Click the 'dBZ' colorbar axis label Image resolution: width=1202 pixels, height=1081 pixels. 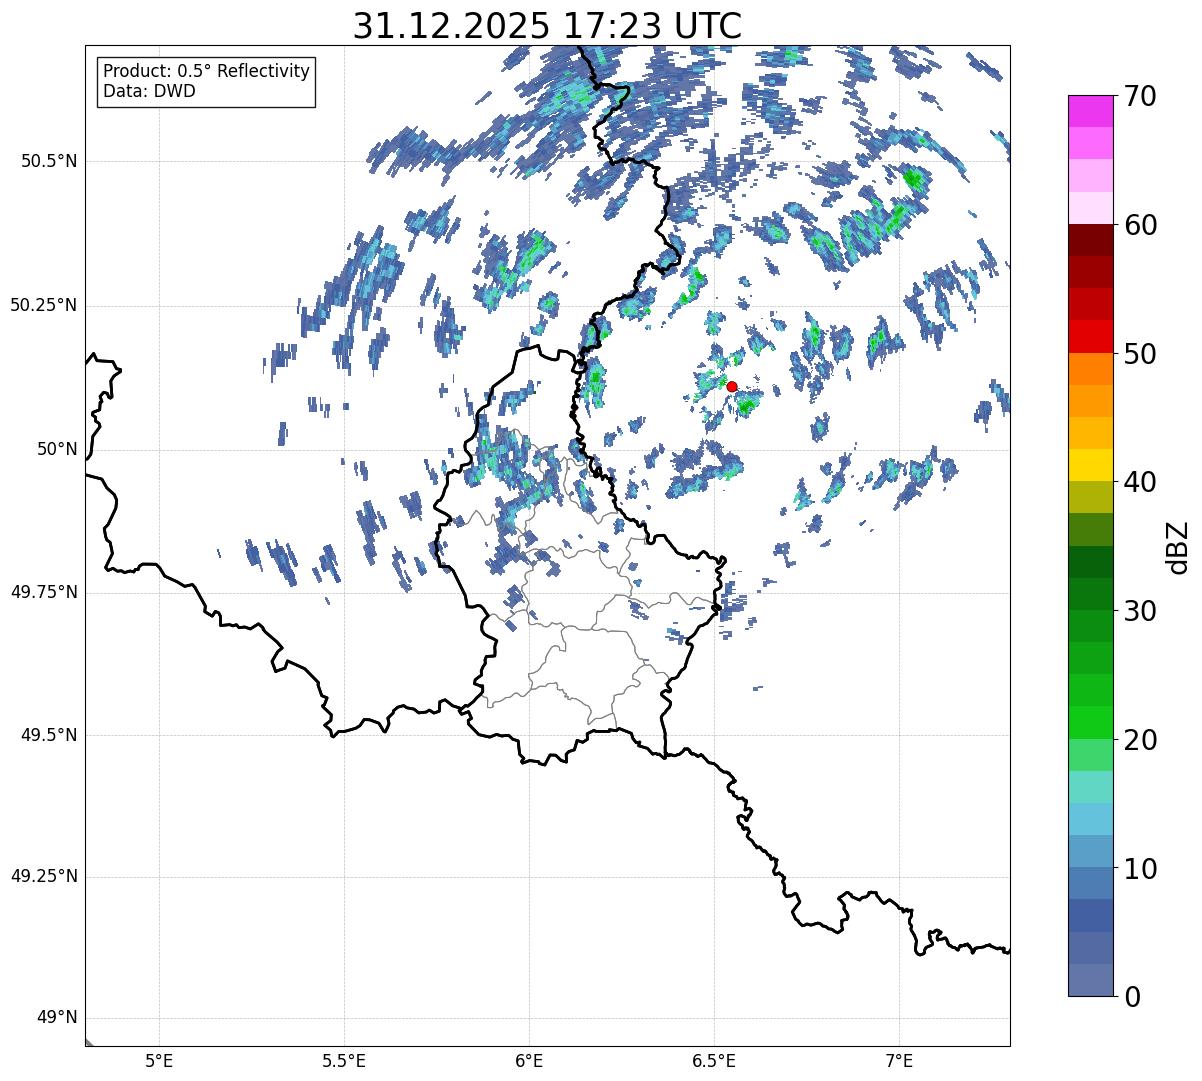coord(1178,547)
